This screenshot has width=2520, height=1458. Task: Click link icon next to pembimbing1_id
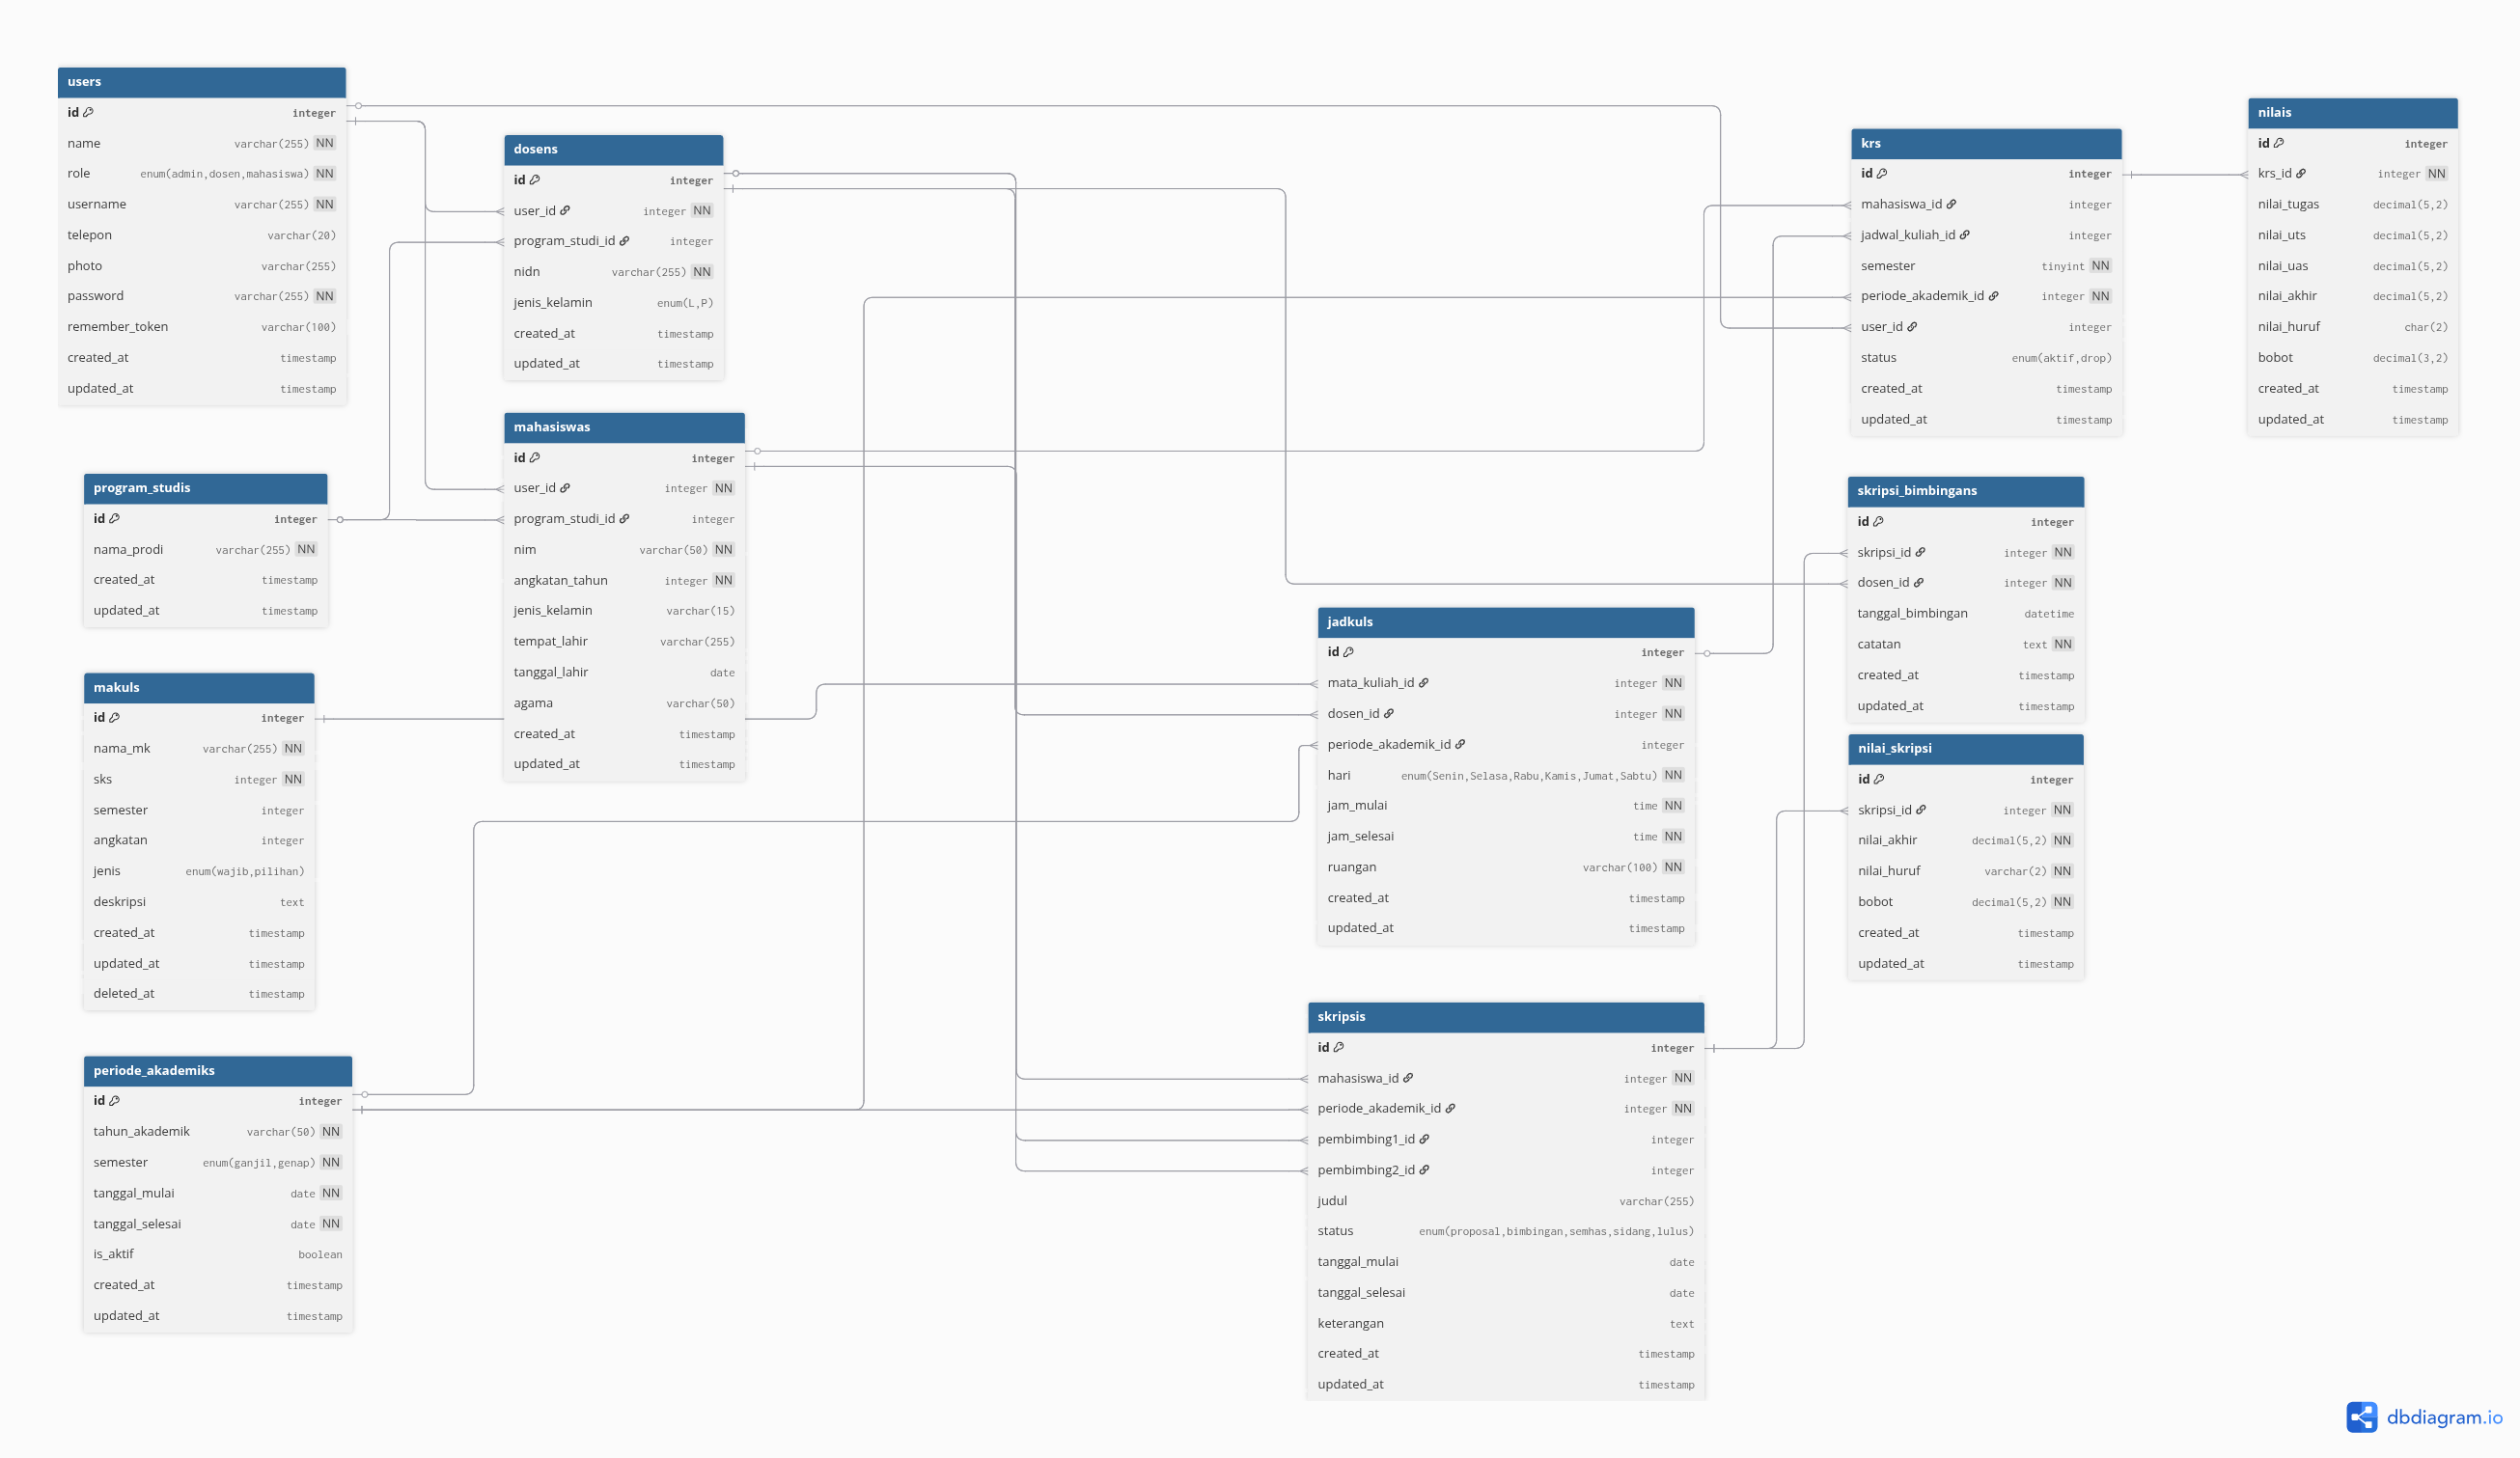[x=1424, y=1139]
